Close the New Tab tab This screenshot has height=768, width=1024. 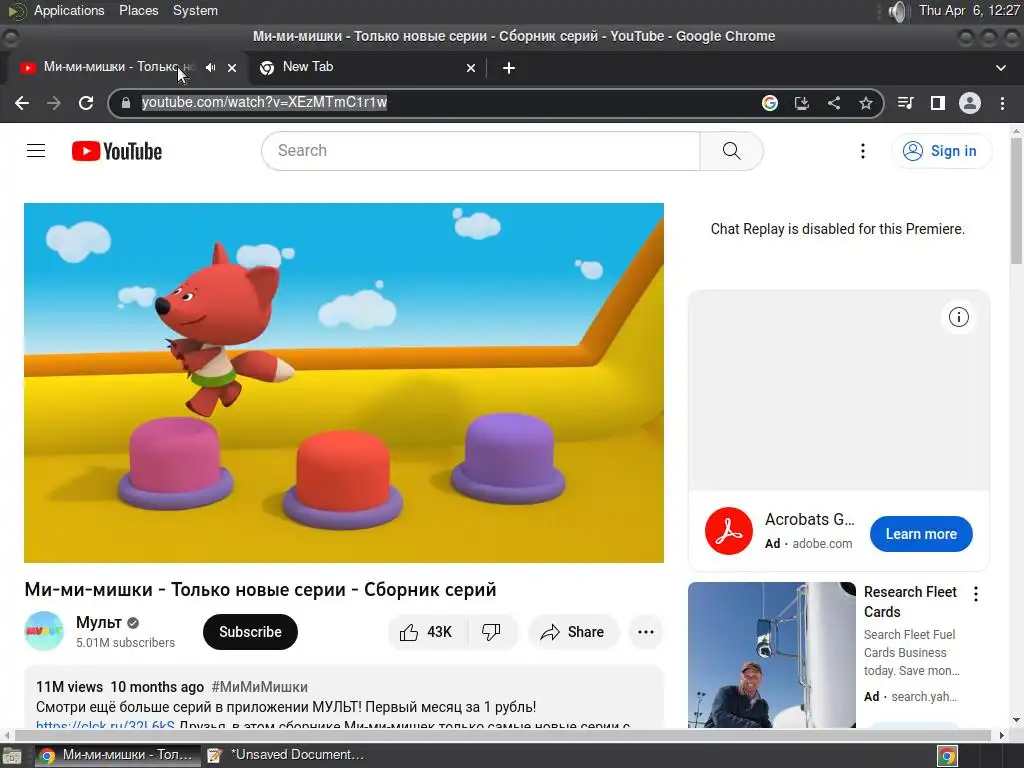[x=471, y=67]
